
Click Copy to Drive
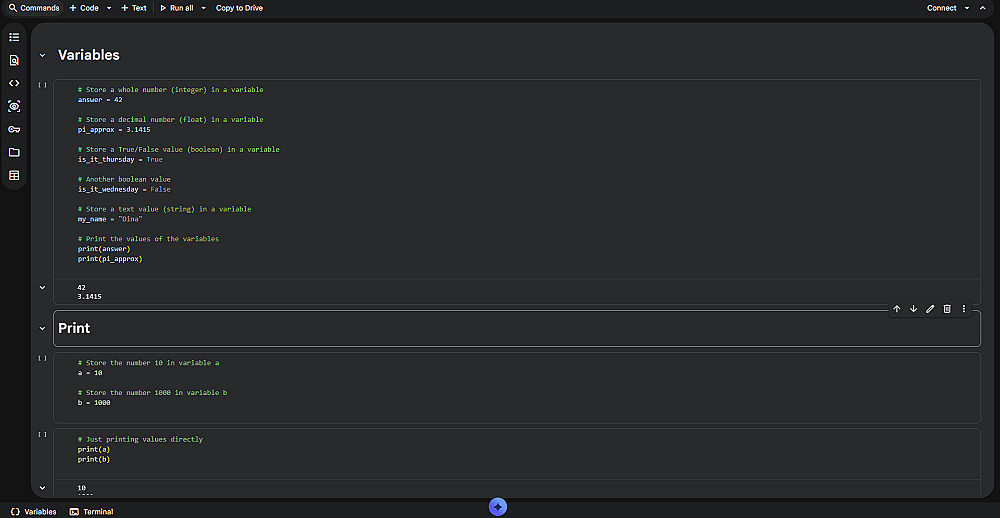coord(239,8)
